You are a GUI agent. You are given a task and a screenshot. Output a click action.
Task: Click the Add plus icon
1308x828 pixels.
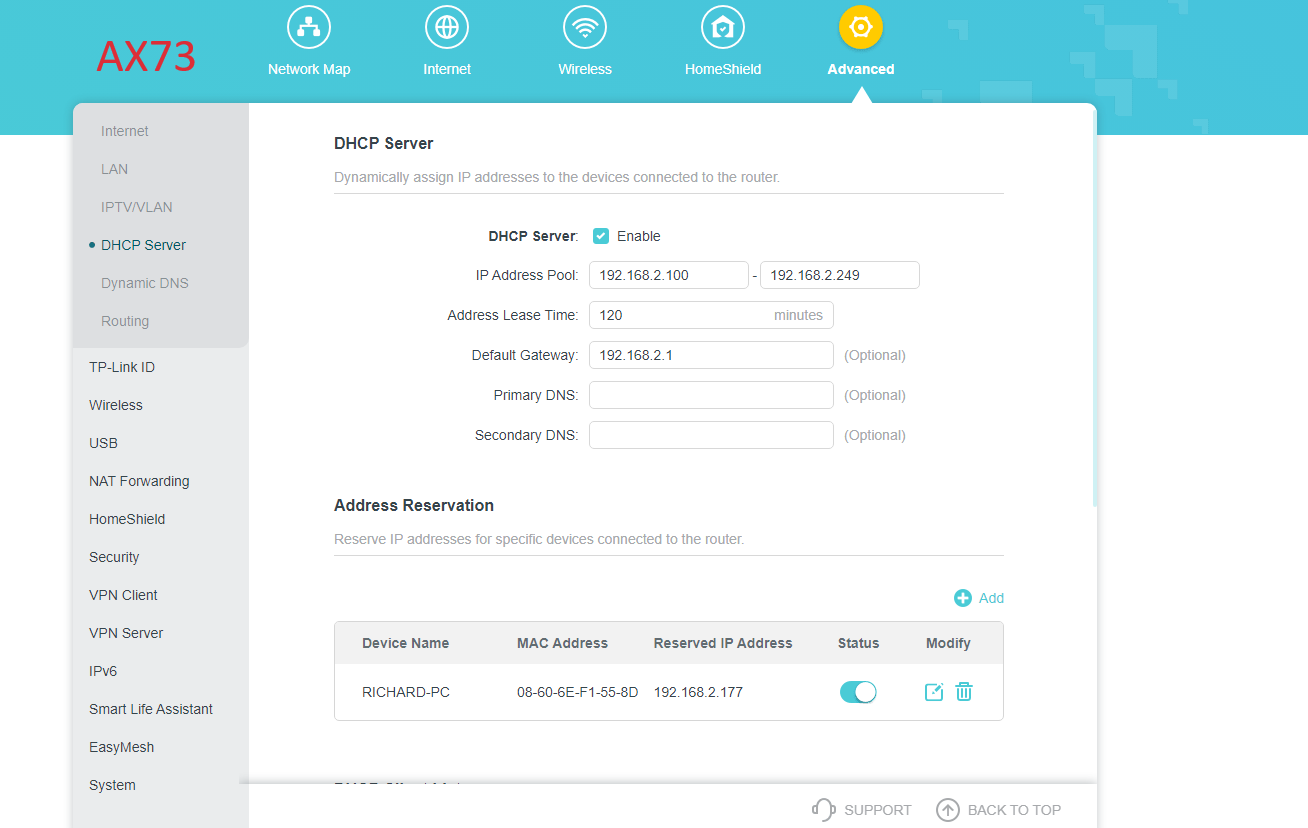[963, 598]
